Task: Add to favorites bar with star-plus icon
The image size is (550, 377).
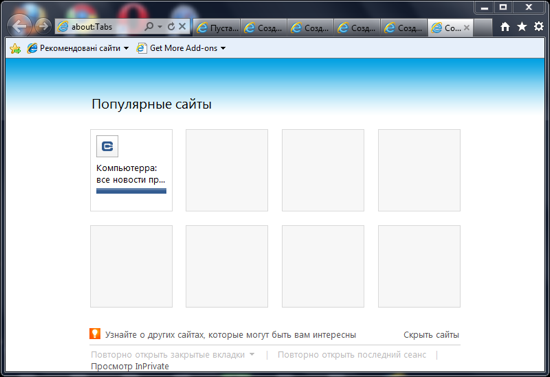Action: pos(15,48)
